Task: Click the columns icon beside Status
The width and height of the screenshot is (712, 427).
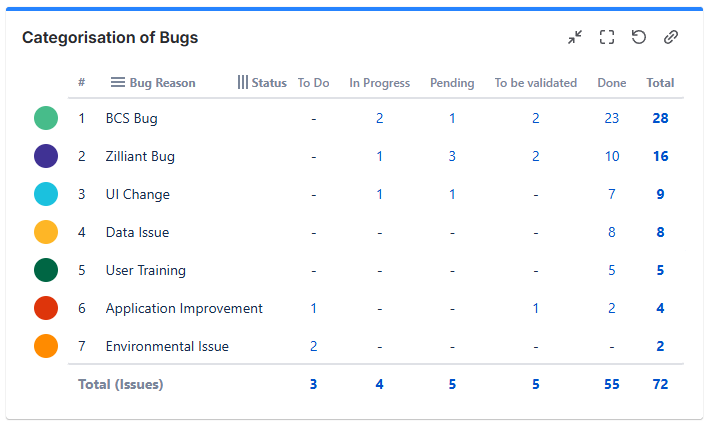Action: (x=243, y=83)
